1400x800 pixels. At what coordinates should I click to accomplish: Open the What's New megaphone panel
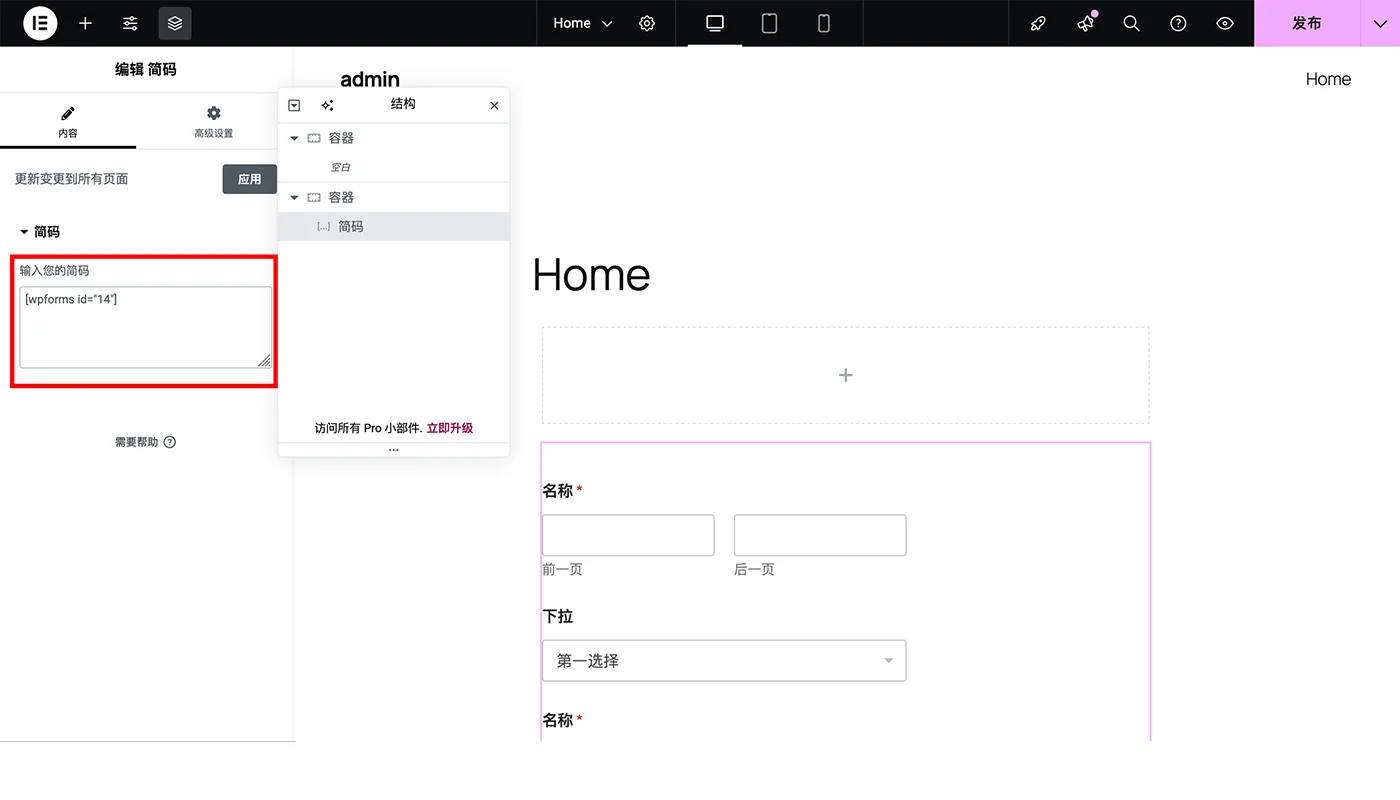pos(1085,22)
